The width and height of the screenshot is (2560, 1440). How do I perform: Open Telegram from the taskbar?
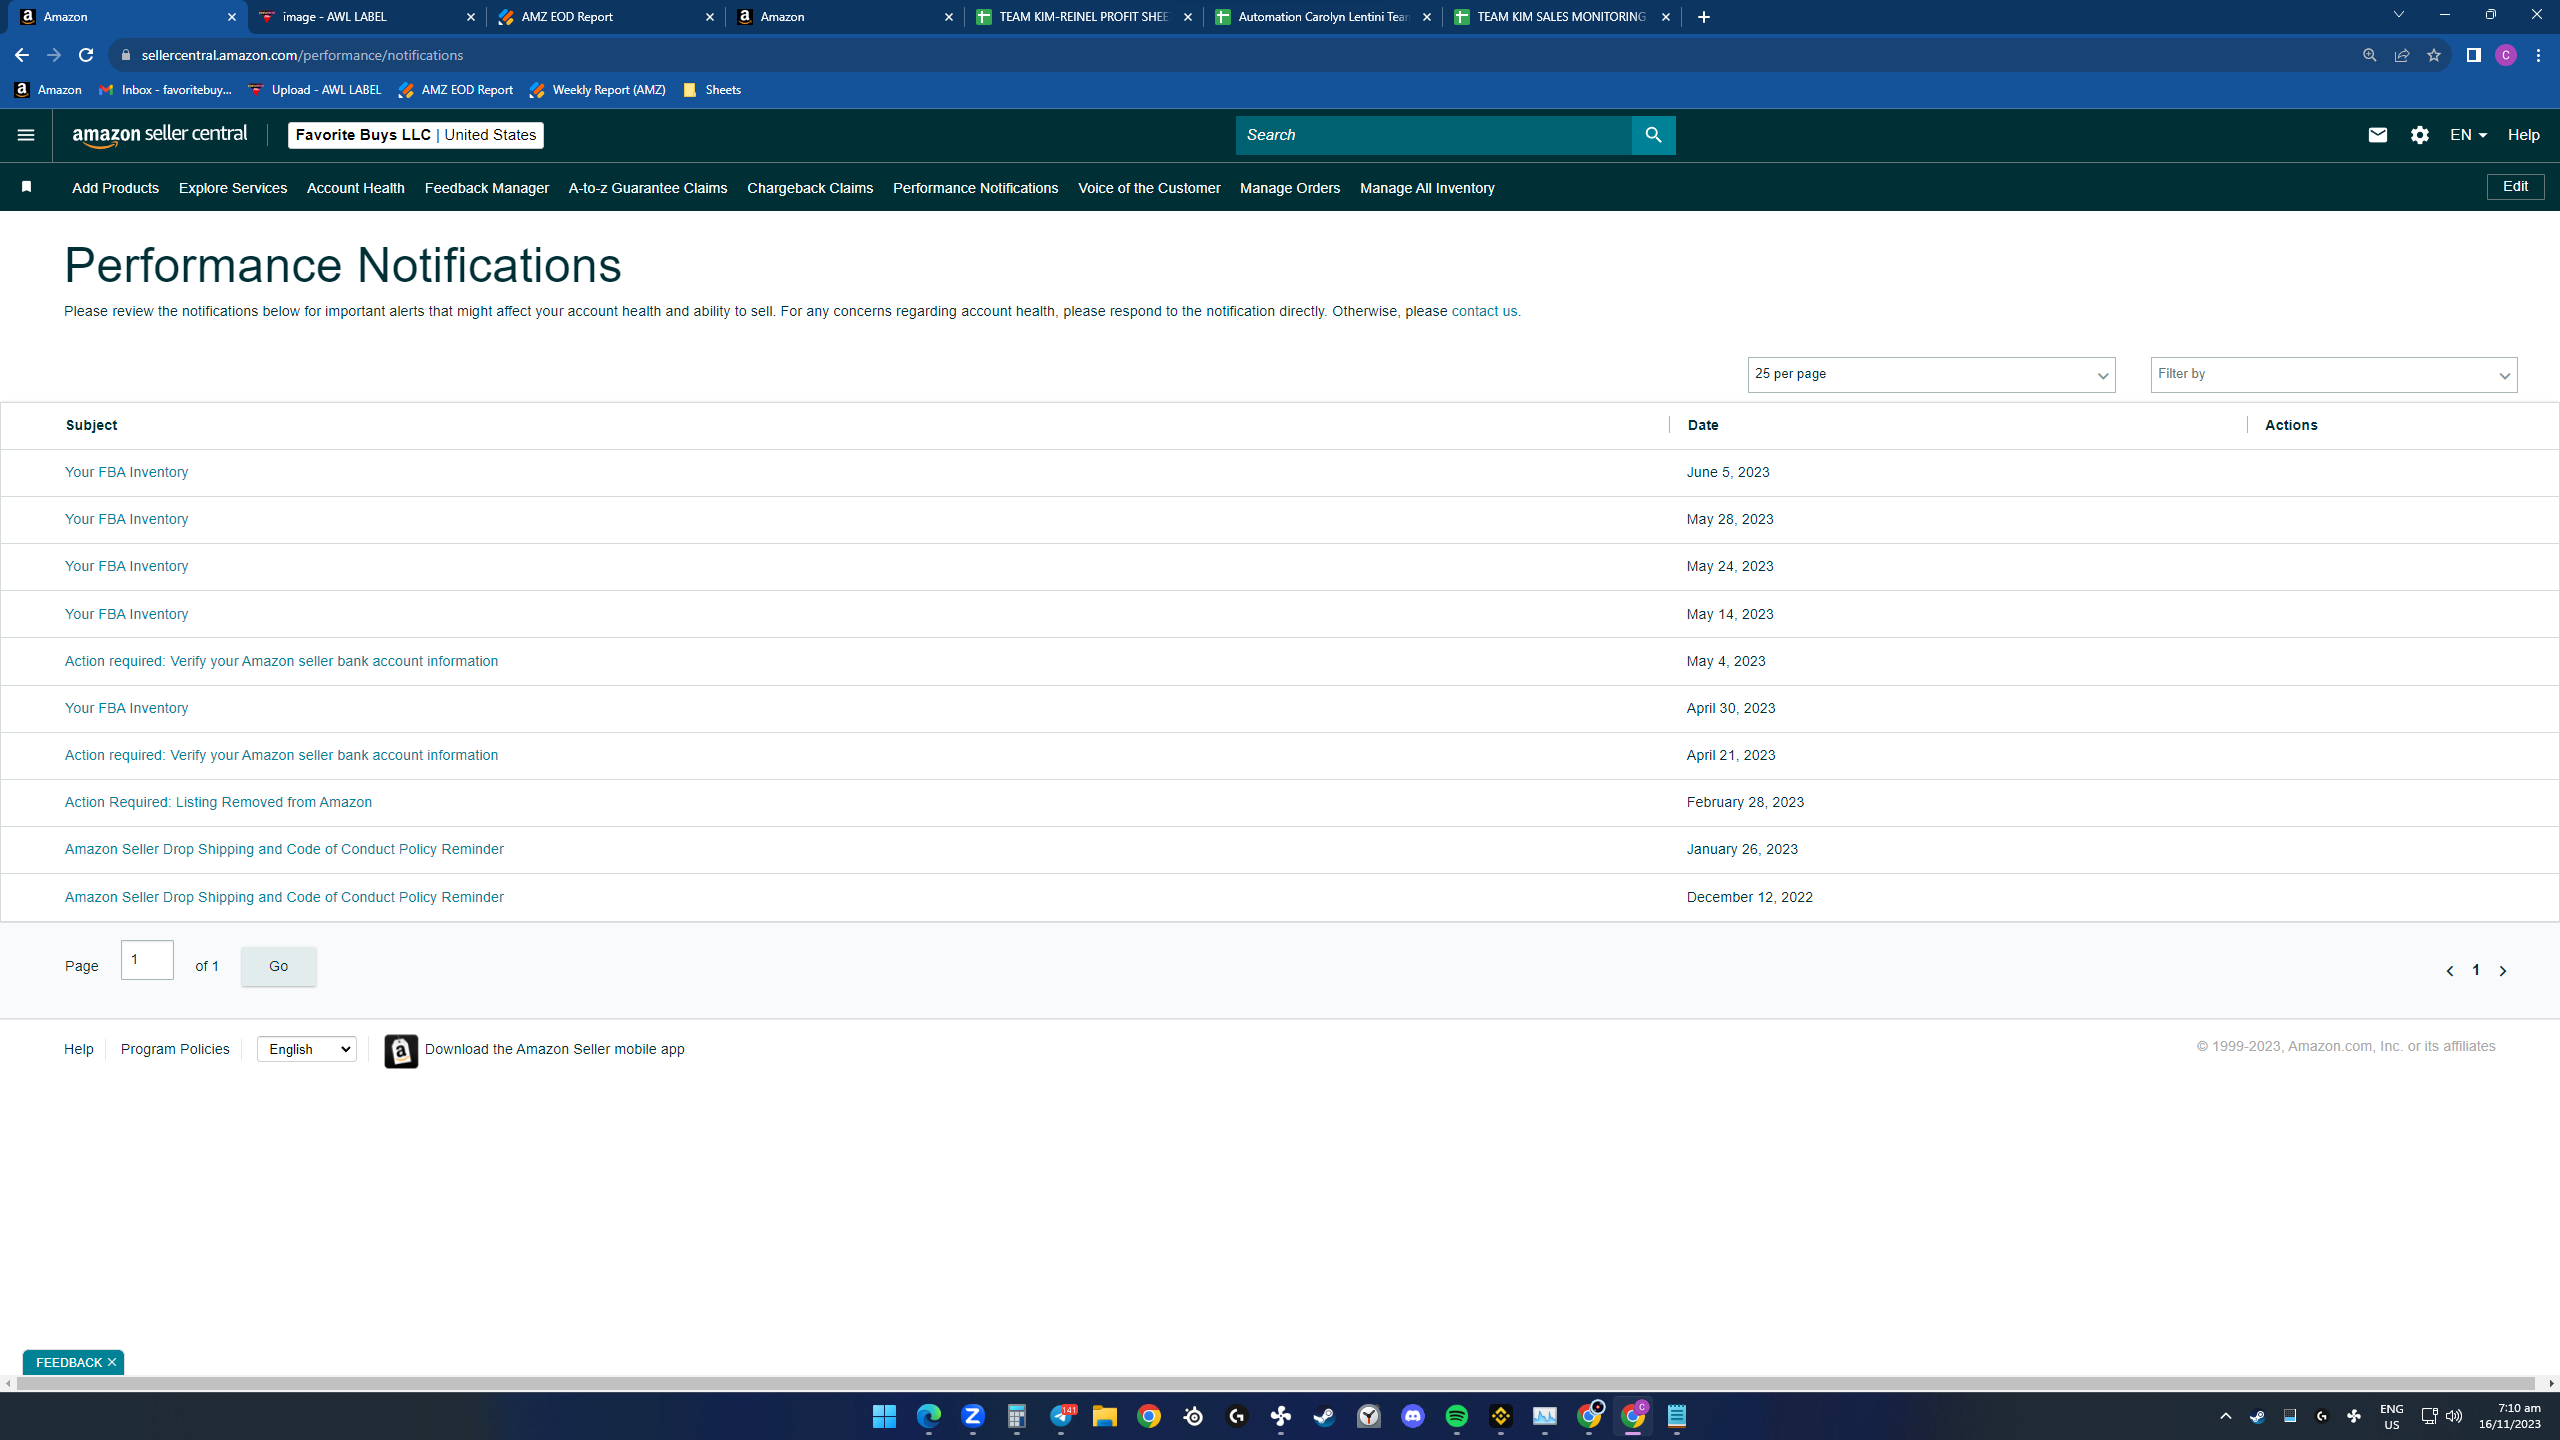(1061, 1416)
